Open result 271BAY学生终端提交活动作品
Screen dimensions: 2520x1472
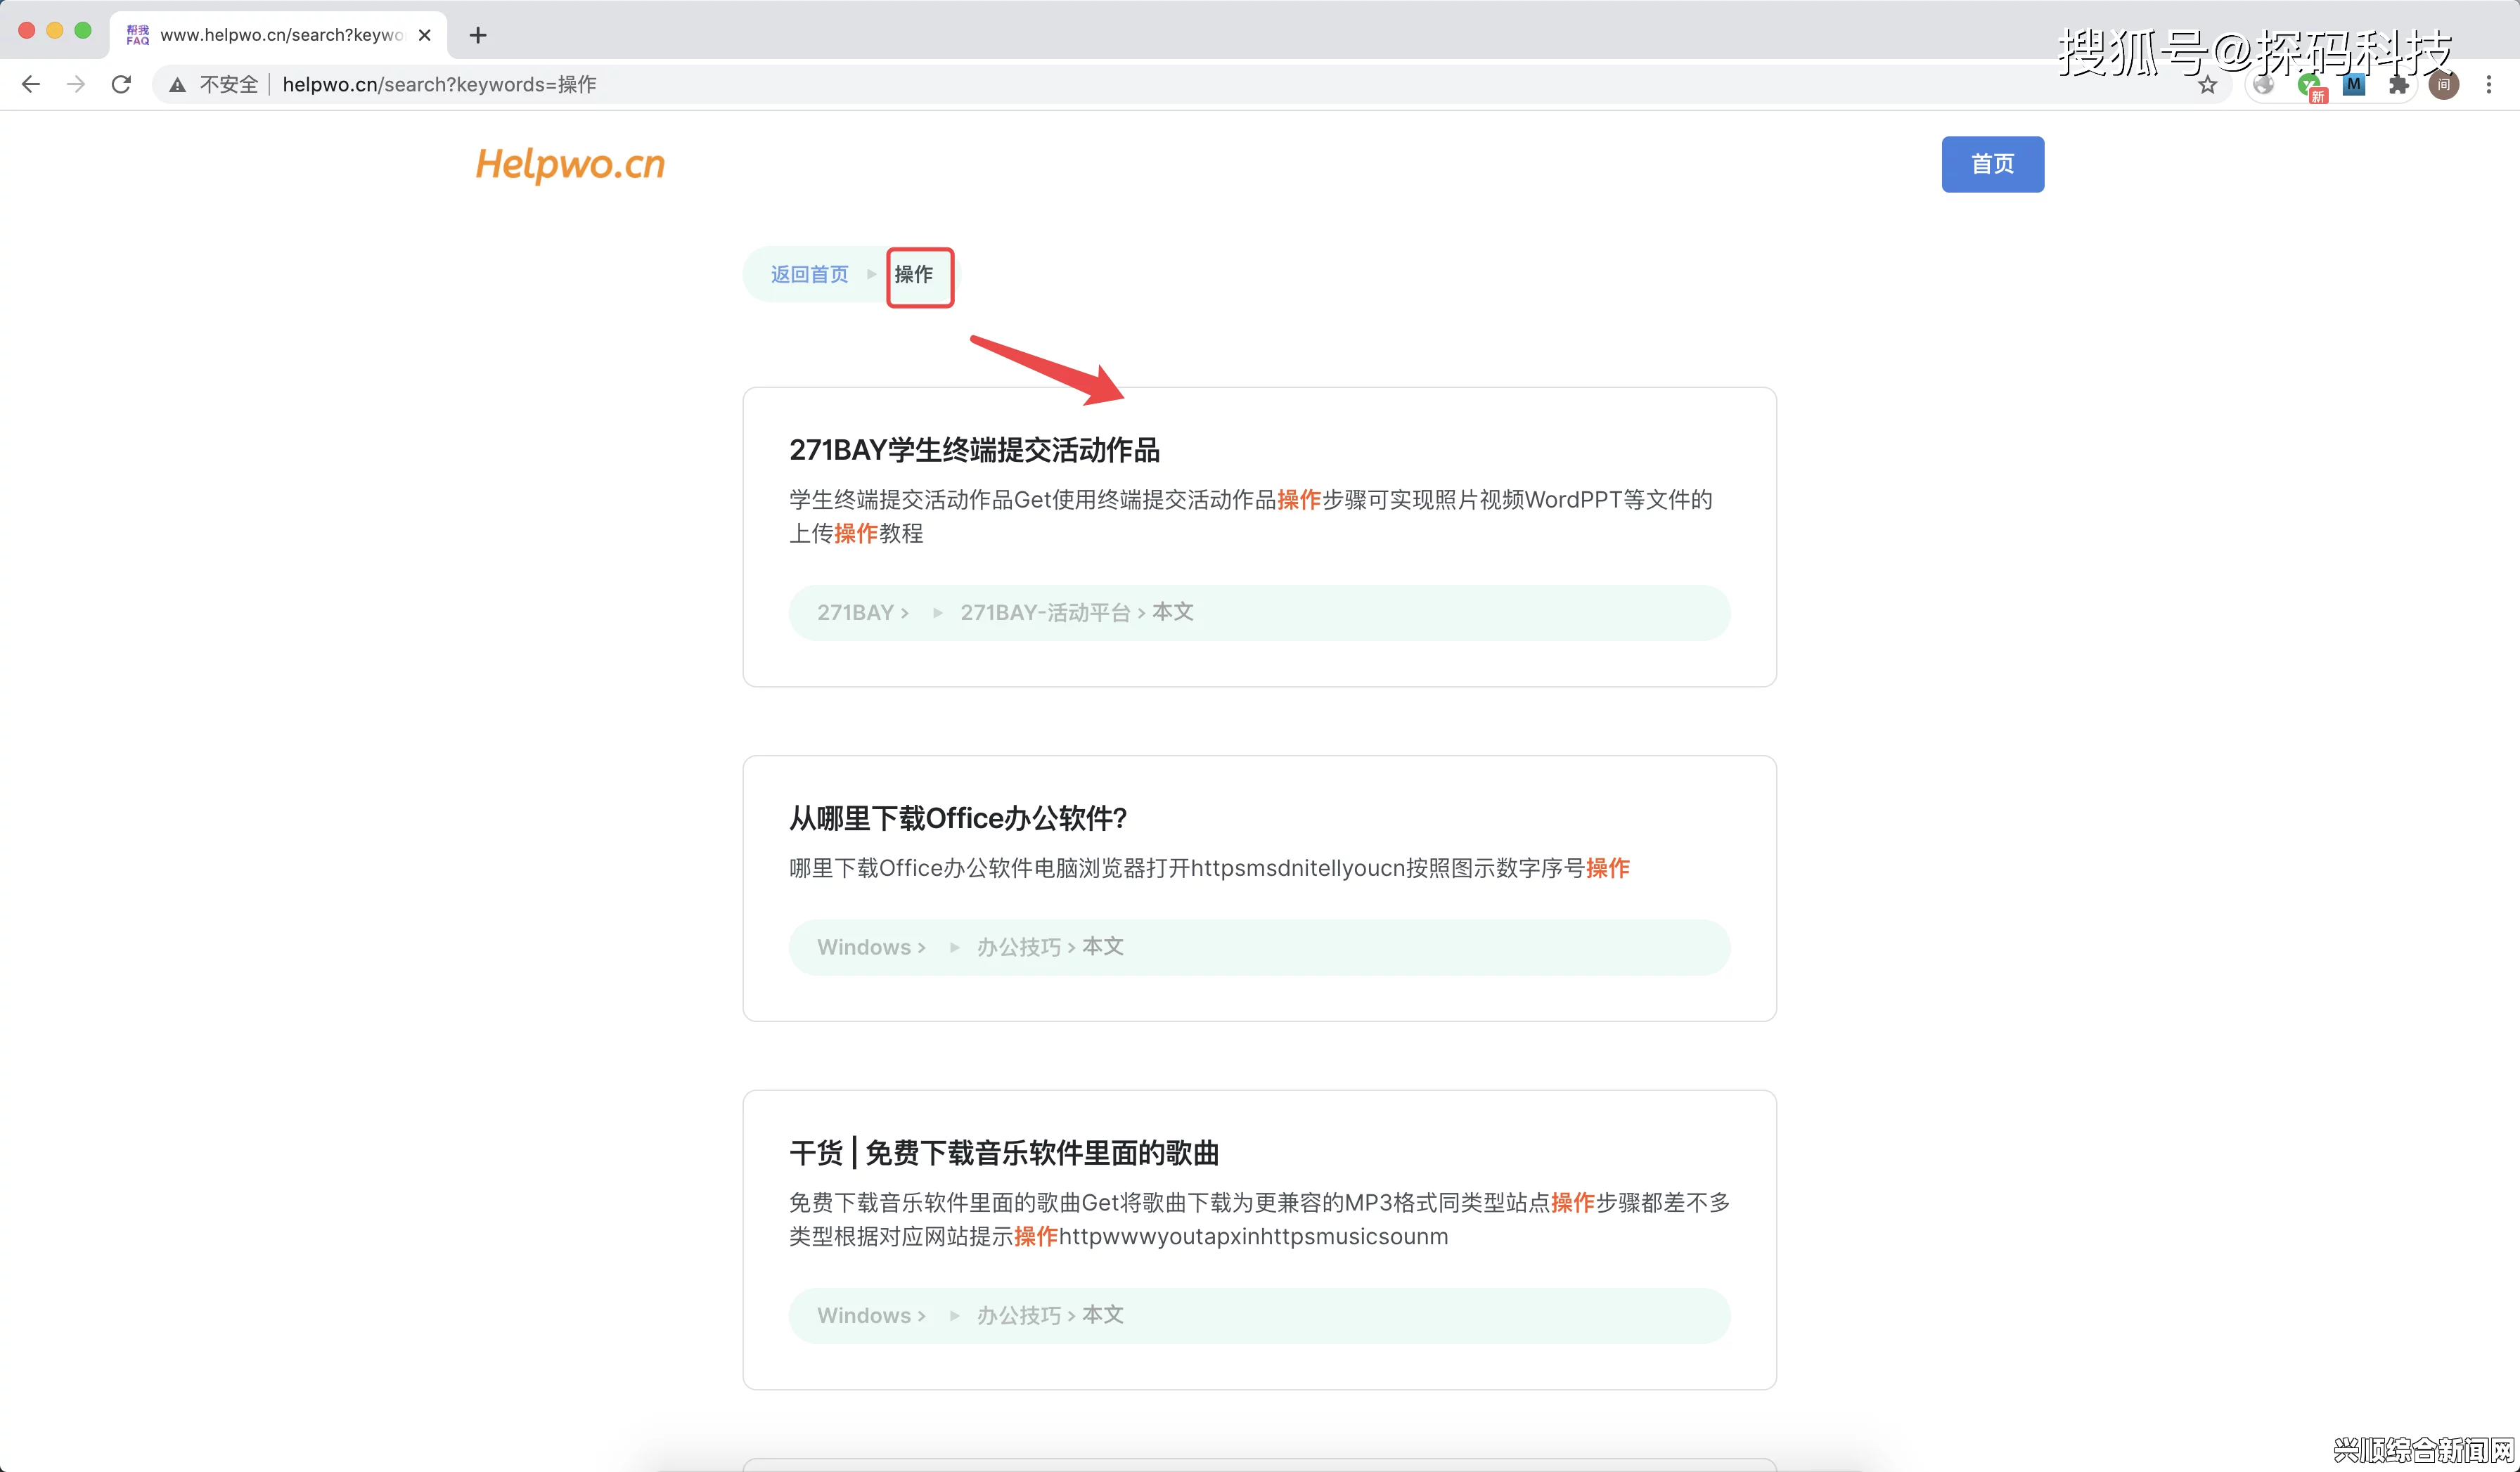click(x=974, y=450)
